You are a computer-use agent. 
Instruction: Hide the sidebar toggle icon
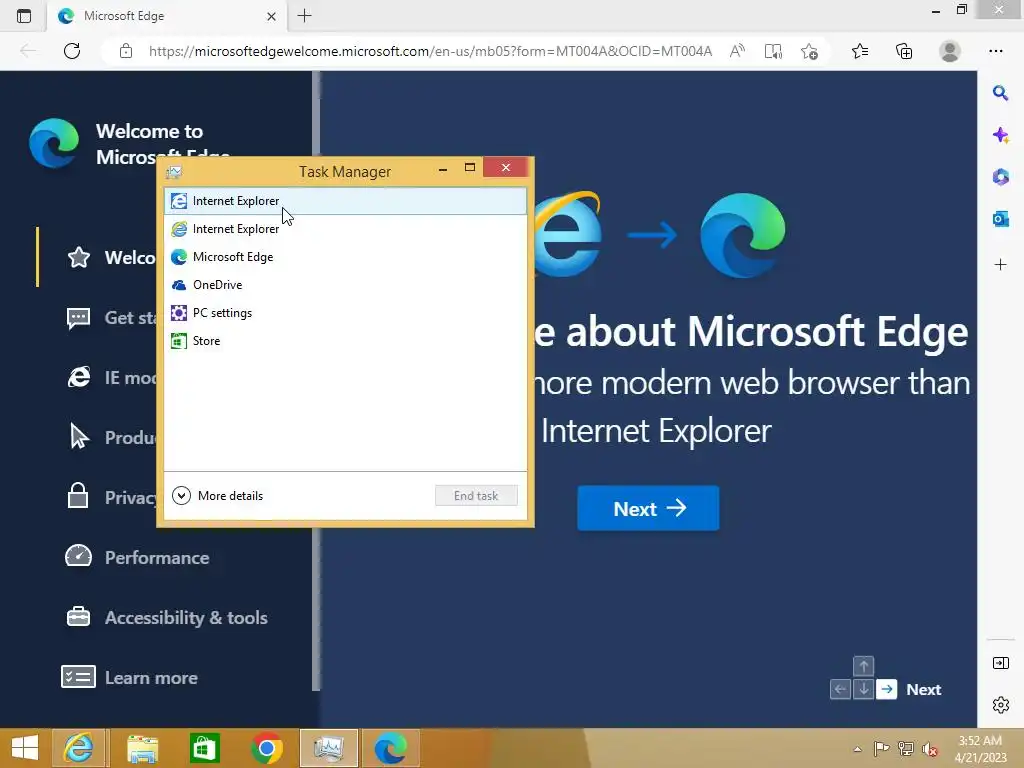click(x=1000, y=664)
